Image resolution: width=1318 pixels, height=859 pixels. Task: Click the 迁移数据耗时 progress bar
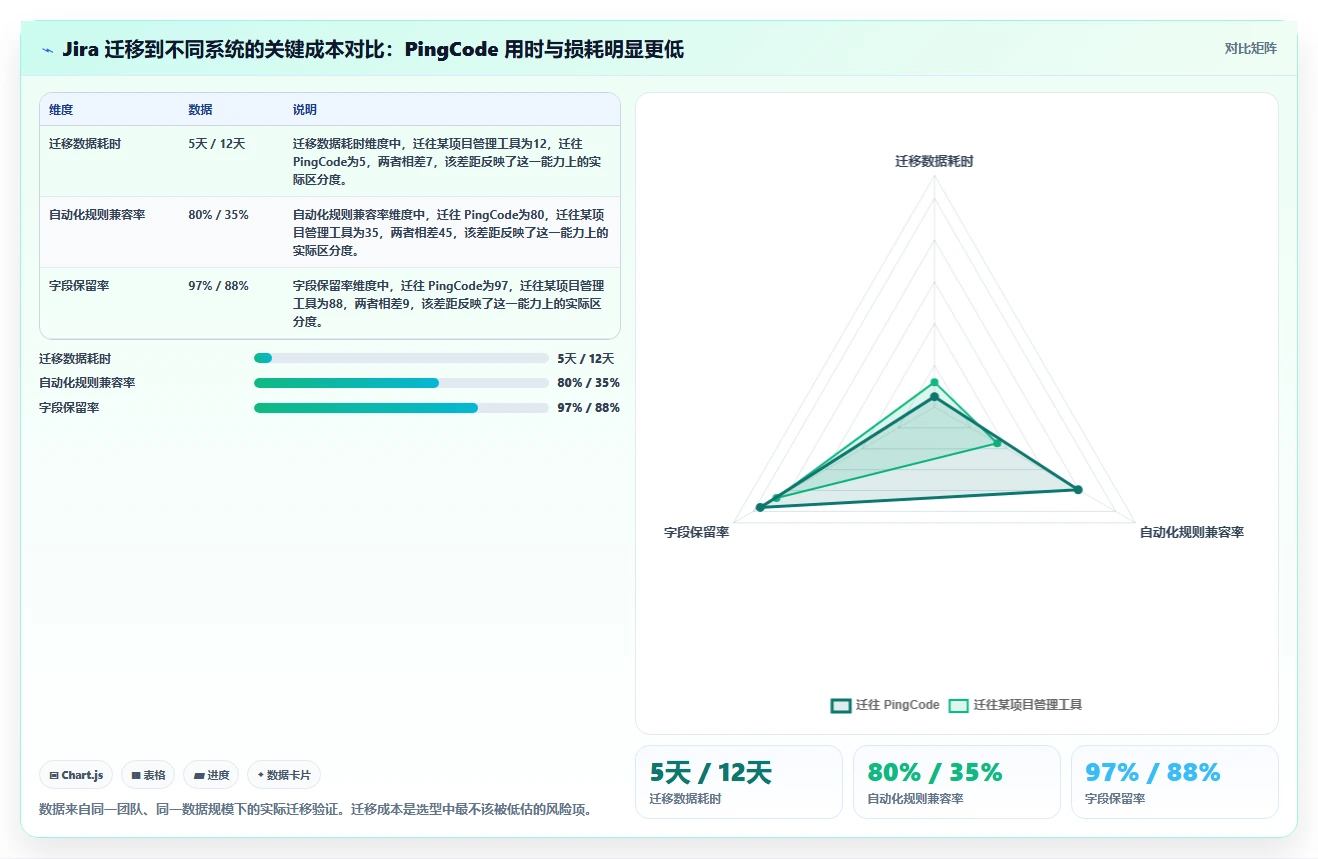pyautogui.click(x=401, y=358)
